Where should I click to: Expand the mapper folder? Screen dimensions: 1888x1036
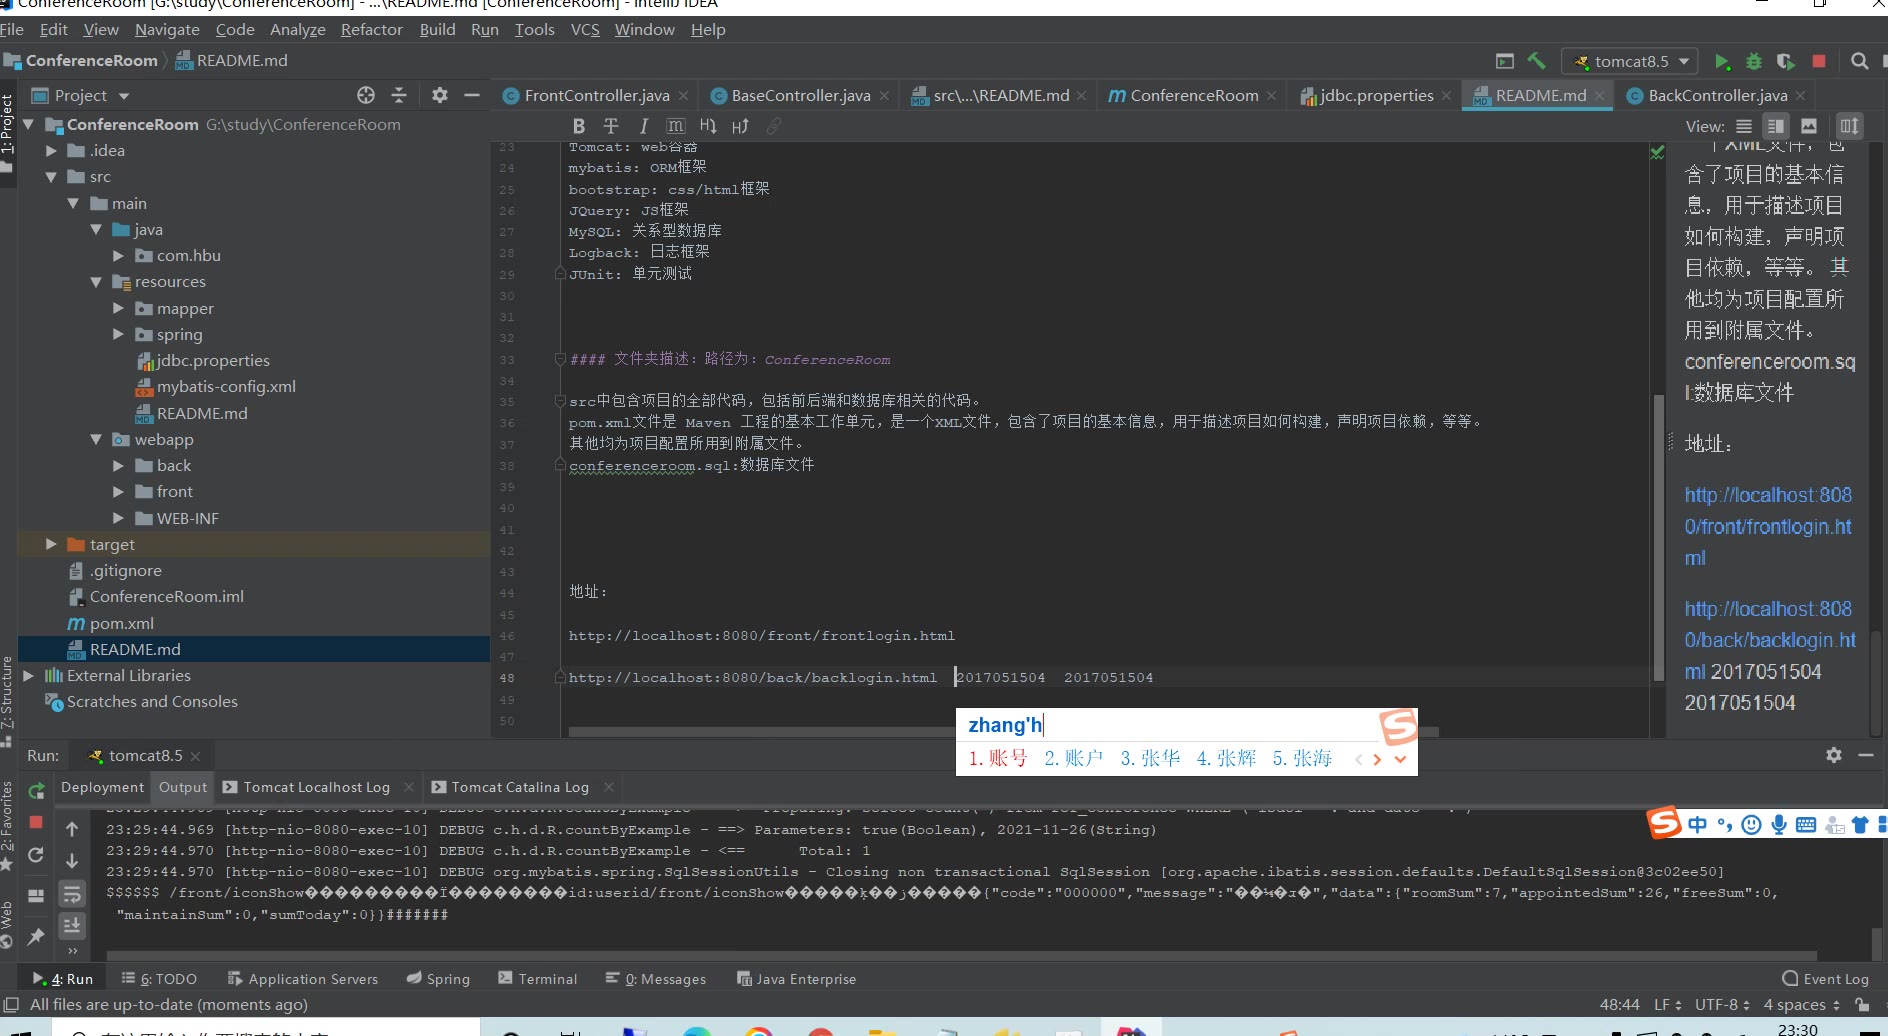118,308
